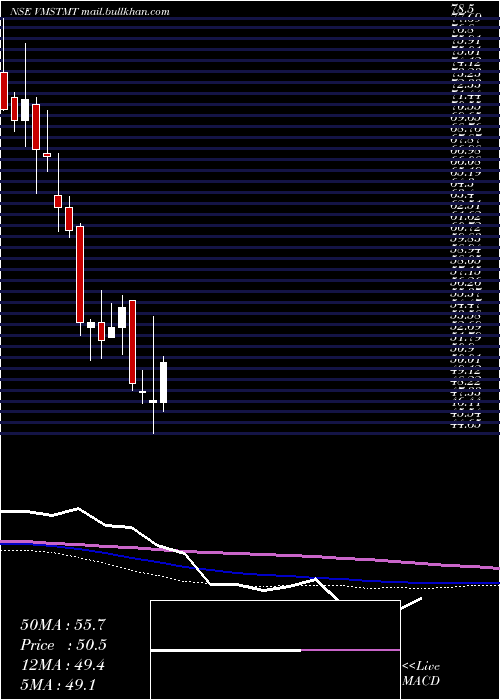The image size is (500, 700).
Task: Click the MACD box horizontal signal line
Action: pos(275,650)
